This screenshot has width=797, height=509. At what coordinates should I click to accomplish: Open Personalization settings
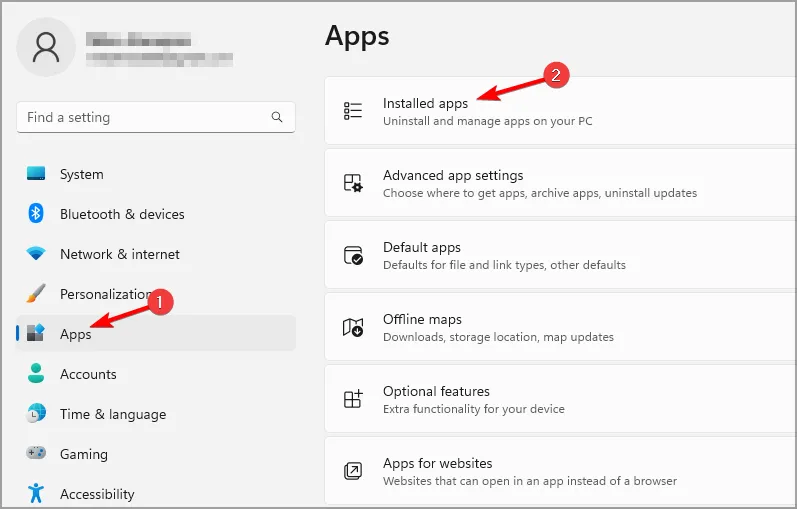click(x=156, y=293)
